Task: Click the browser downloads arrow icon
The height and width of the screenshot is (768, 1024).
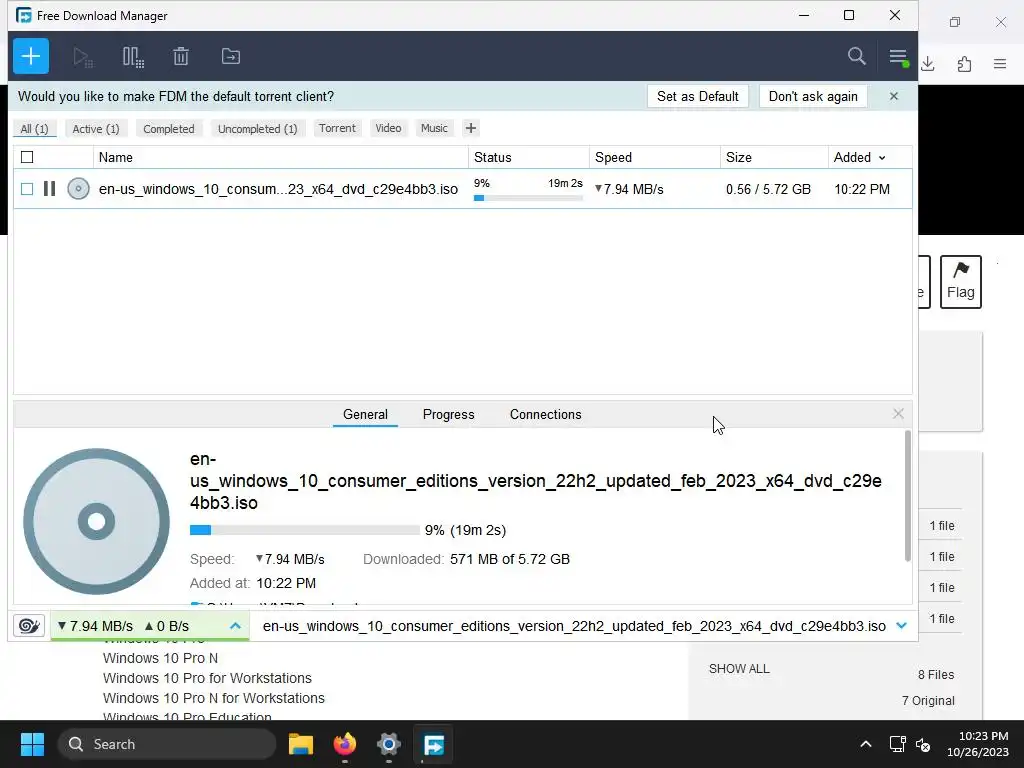Action: tap(927, 64)
